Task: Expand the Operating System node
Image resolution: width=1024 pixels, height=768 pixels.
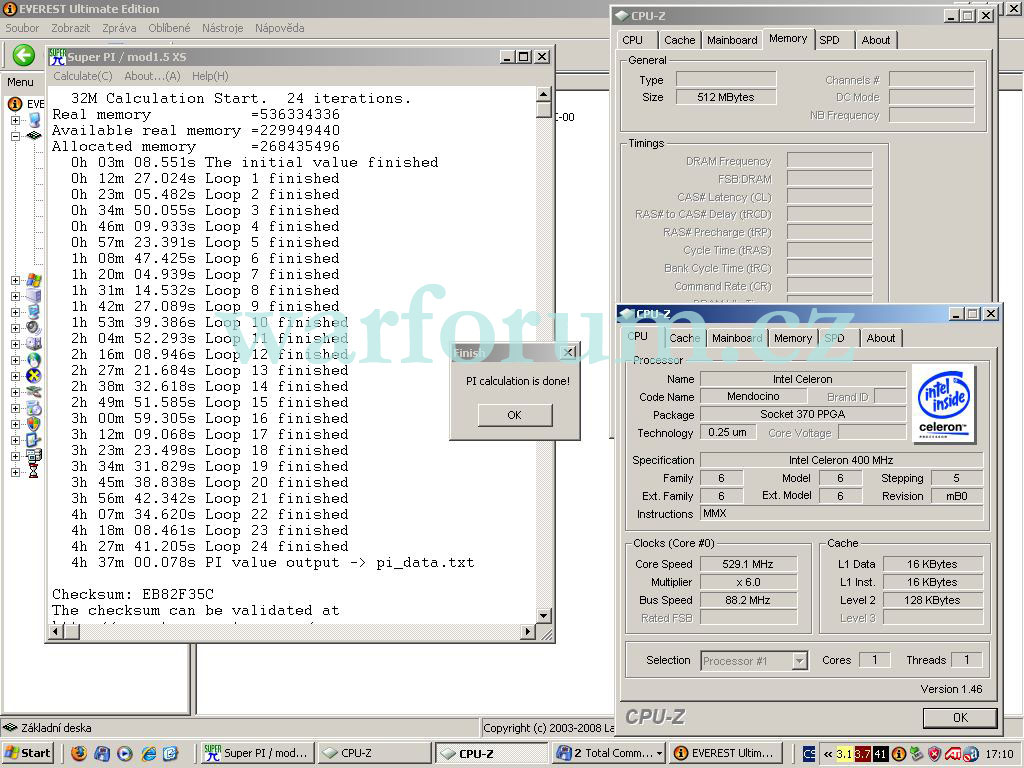Action: click(15, 280)
